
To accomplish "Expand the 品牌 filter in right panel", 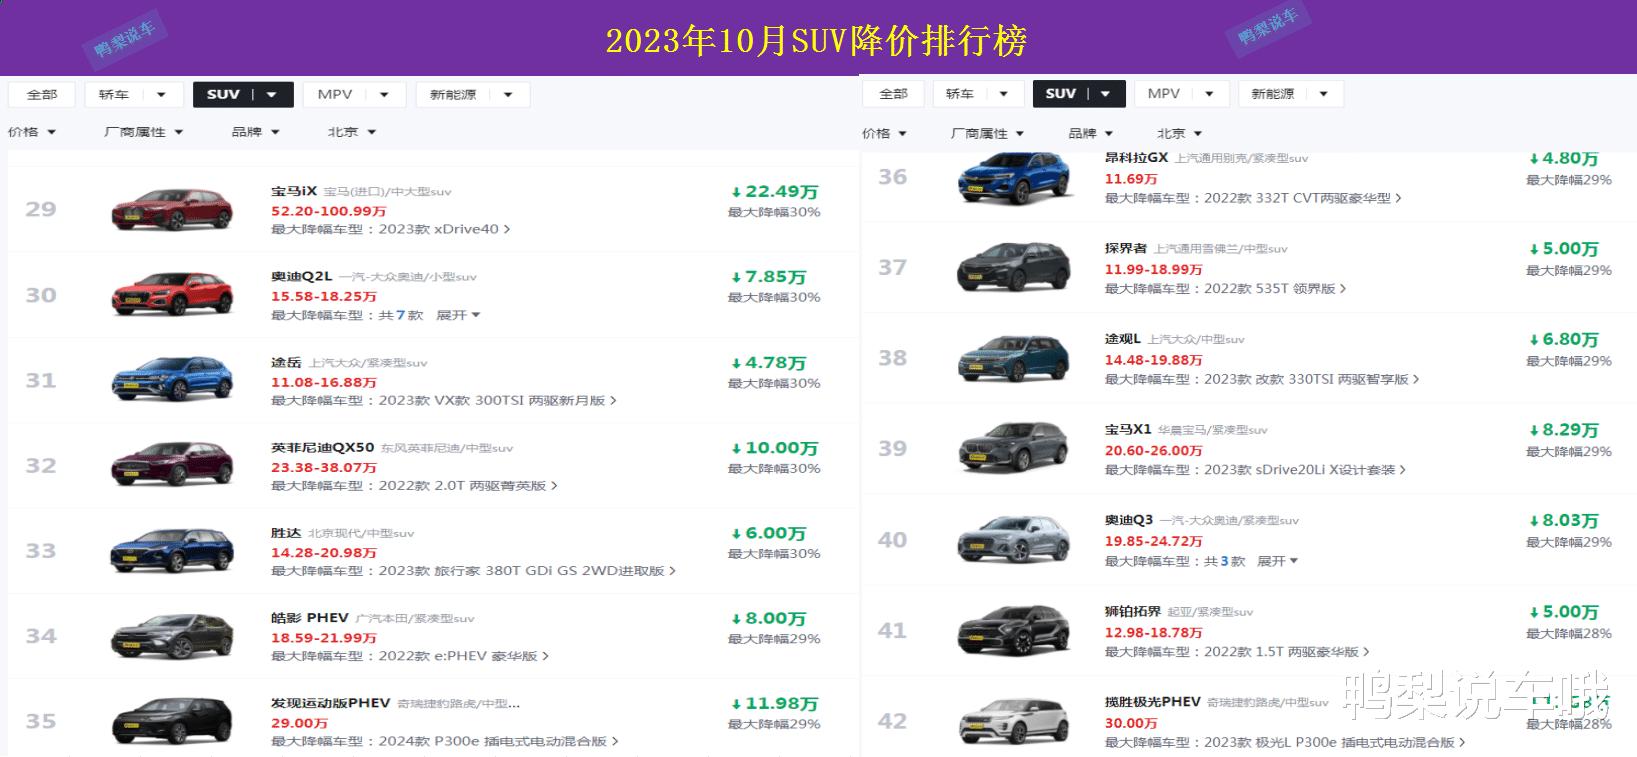I will [1091, 133].
